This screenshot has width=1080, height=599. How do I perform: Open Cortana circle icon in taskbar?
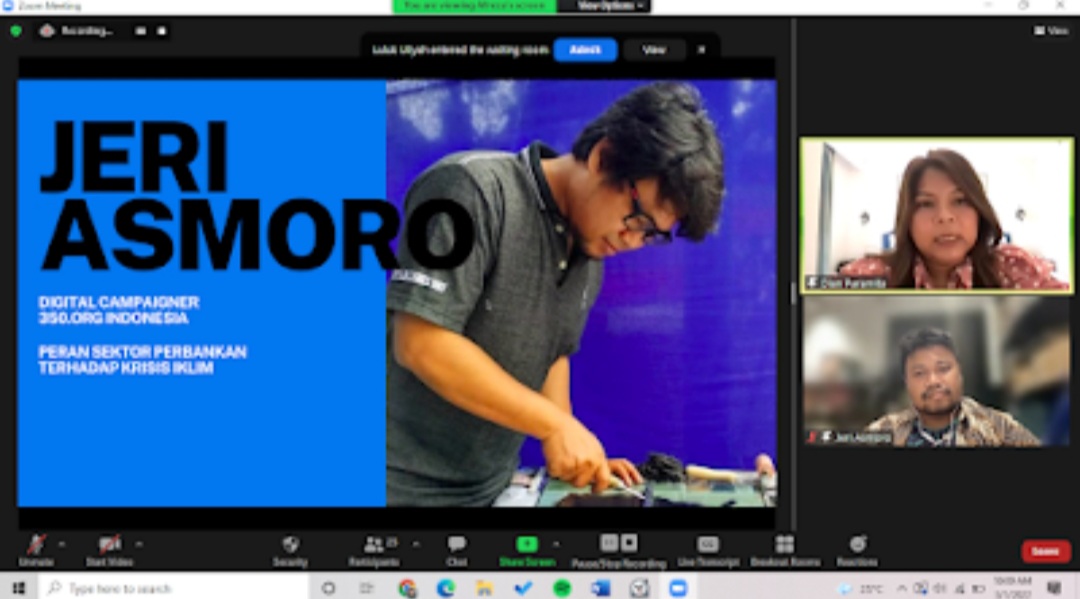pos(329,588)
